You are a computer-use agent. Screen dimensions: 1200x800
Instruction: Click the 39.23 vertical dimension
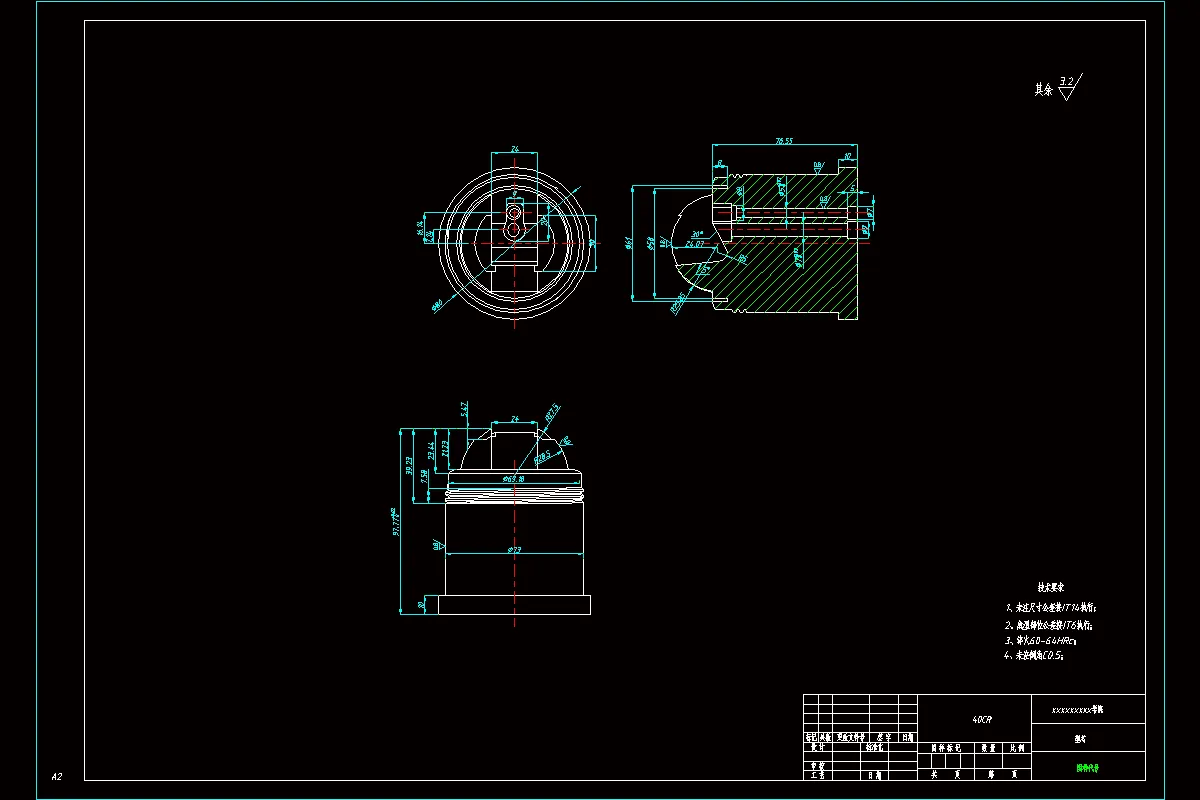pyautogui.click(x=410, y=466)
